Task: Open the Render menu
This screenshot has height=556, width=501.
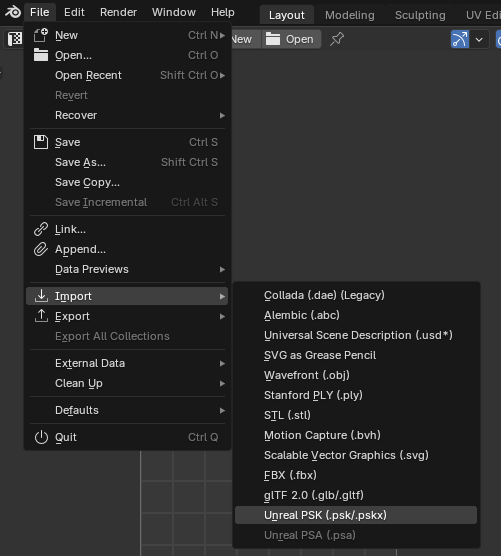Action: (118, 12)
